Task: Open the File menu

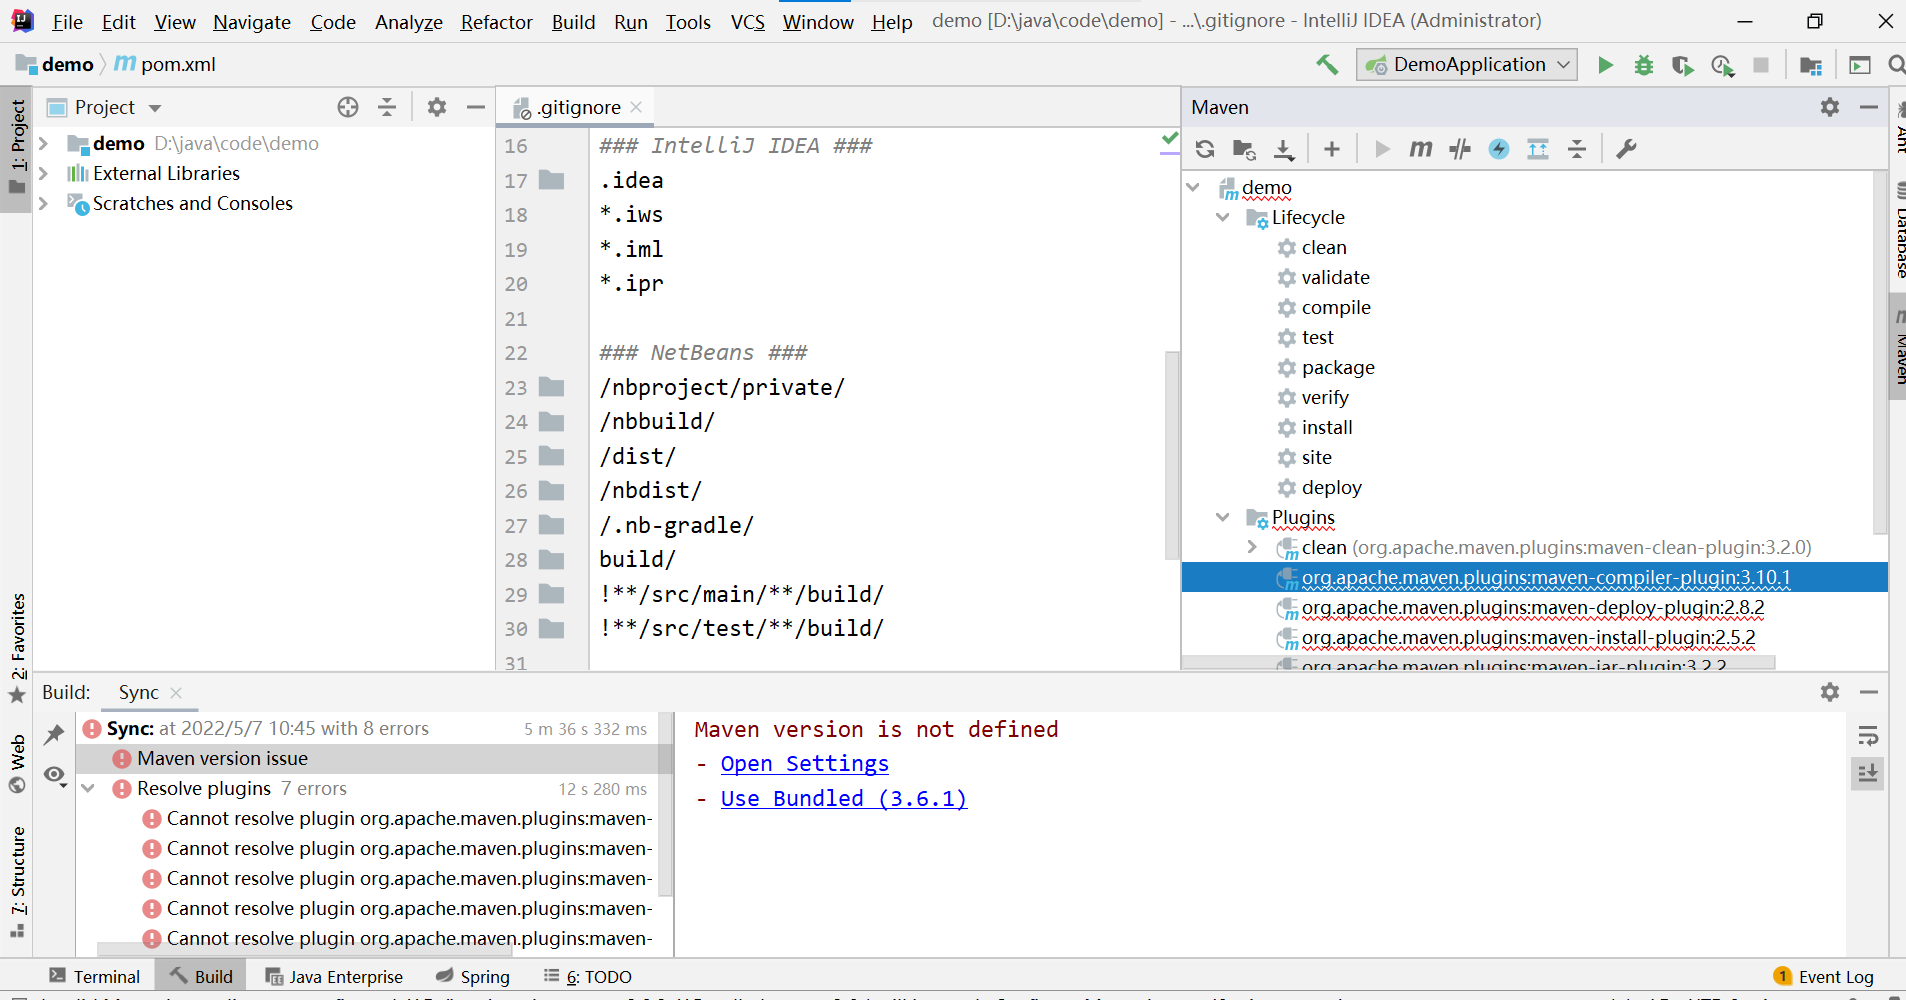Action: pyautogui.click(x=67, y=22)
